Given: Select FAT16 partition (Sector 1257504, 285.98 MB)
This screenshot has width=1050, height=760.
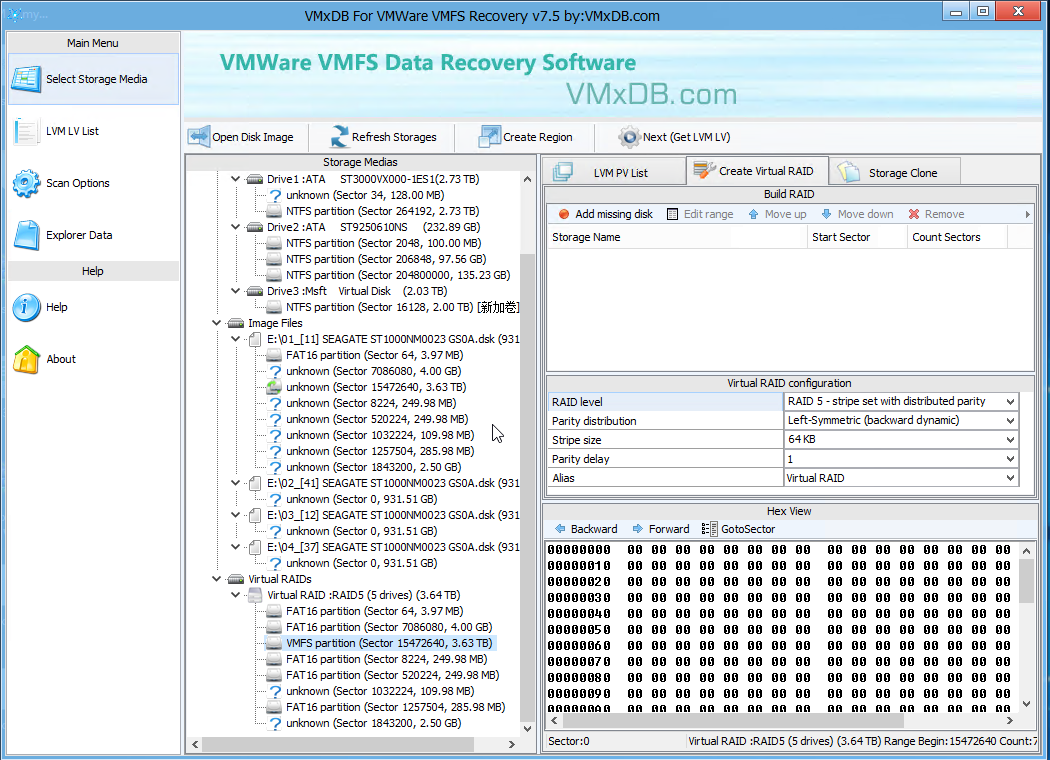Looking at the screenshot, I should pyautogui.click(x=395, y=708).
